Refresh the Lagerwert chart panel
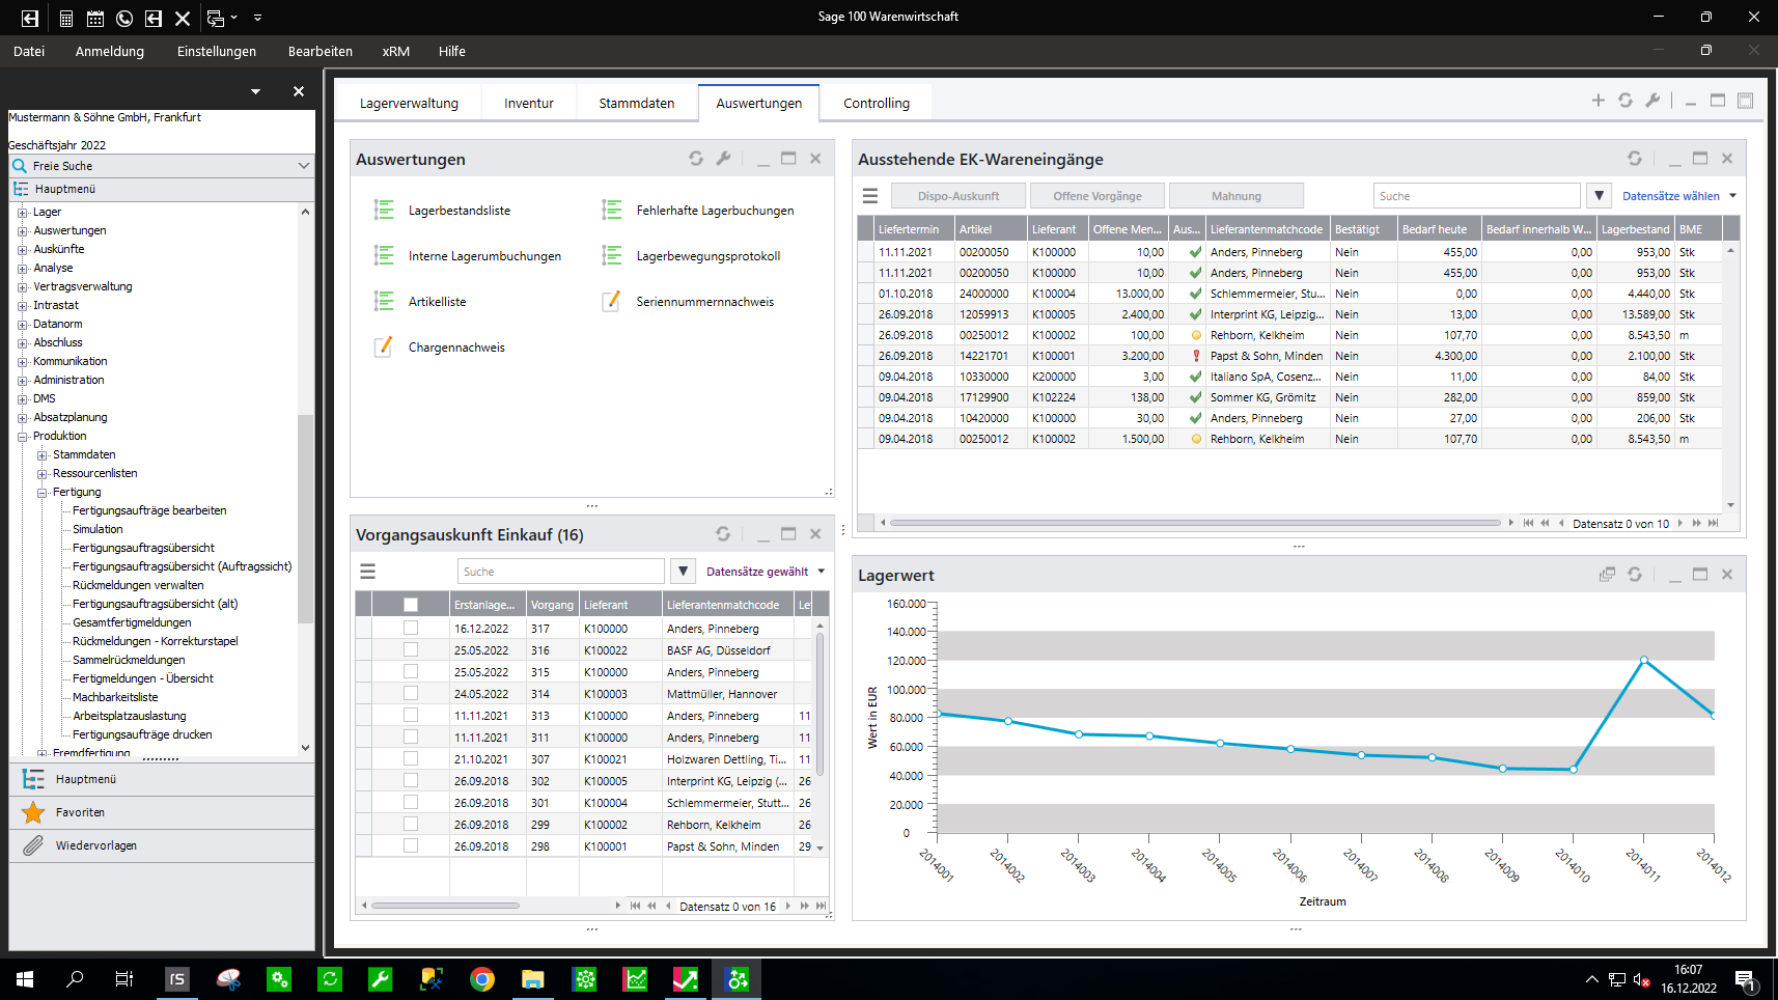The width and height of the screenshot is (1778, 1000). pyautogui.click(x=1634, y=575)
